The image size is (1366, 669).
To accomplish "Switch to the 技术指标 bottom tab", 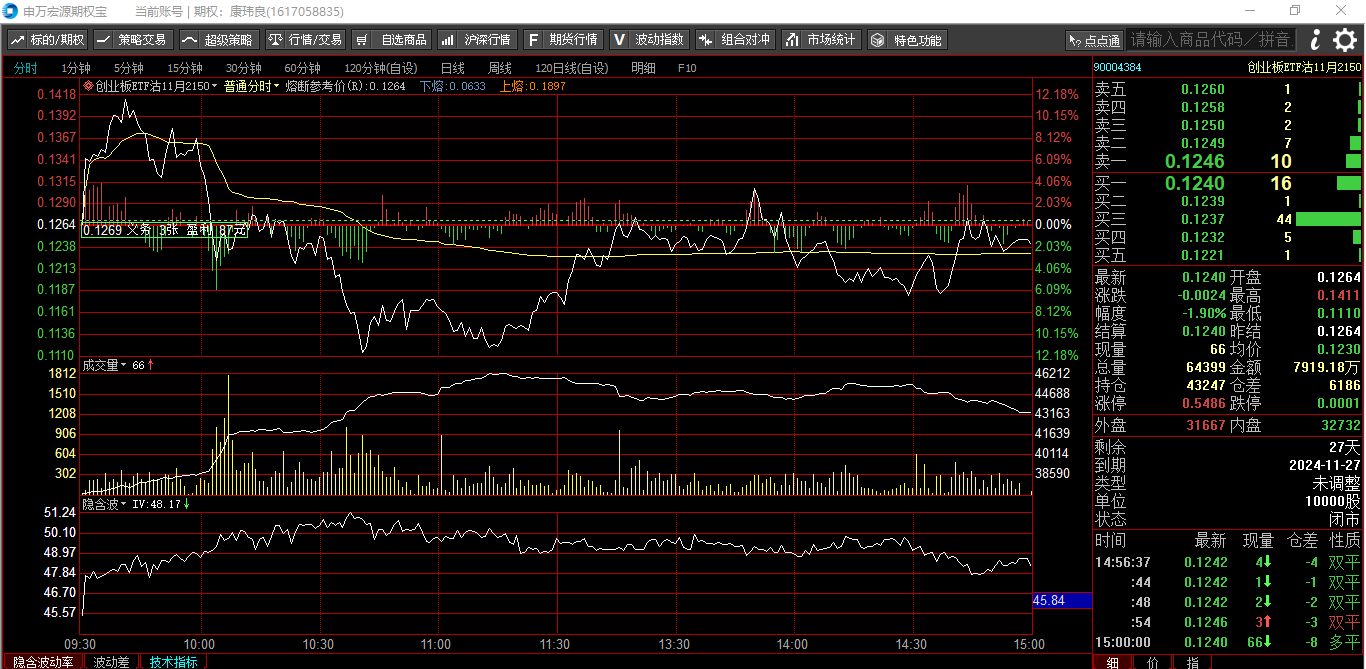I will 173,662.
